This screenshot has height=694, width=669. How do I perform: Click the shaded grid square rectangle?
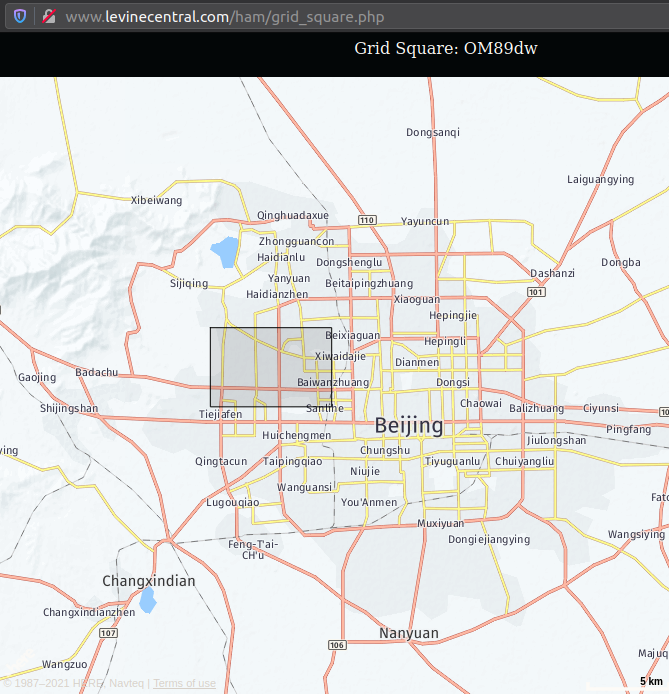(270, 367)
